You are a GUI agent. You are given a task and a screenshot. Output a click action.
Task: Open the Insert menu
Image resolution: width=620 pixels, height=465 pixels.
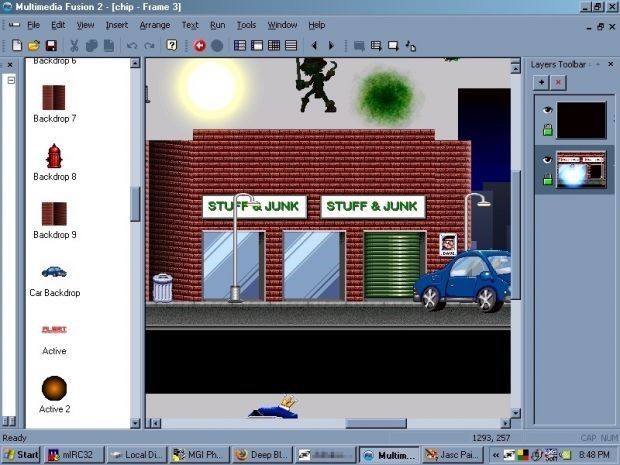116,24
